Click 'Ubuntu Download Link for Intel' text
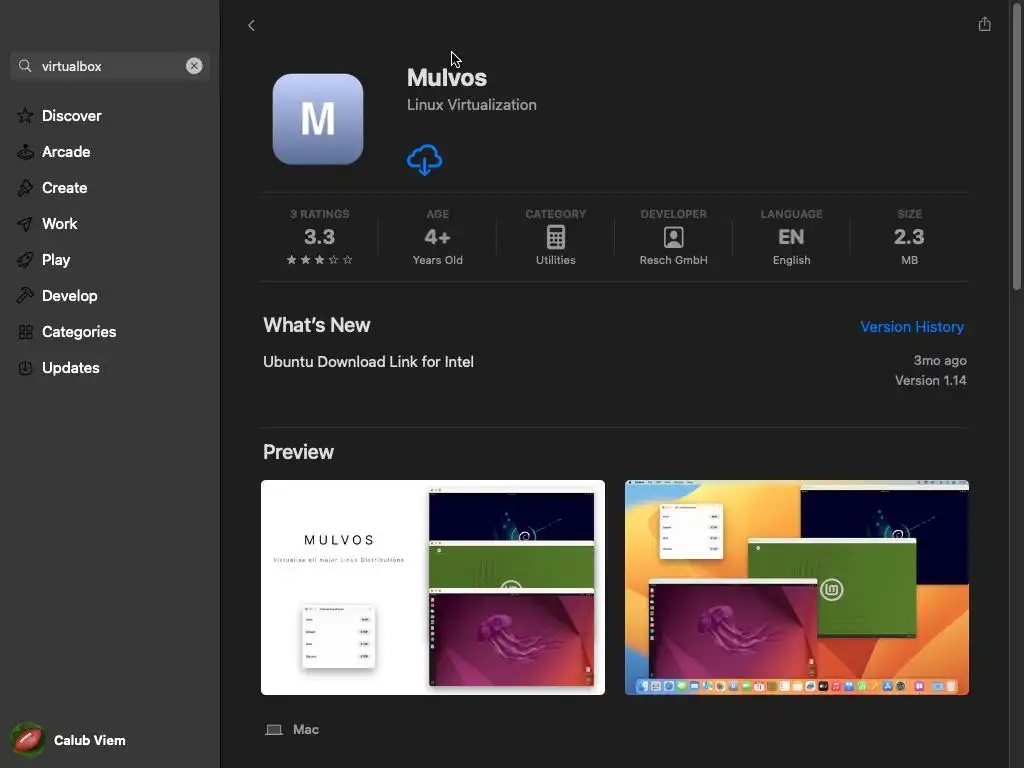This screenshot has height=768, width=1024. pos(368,362)
